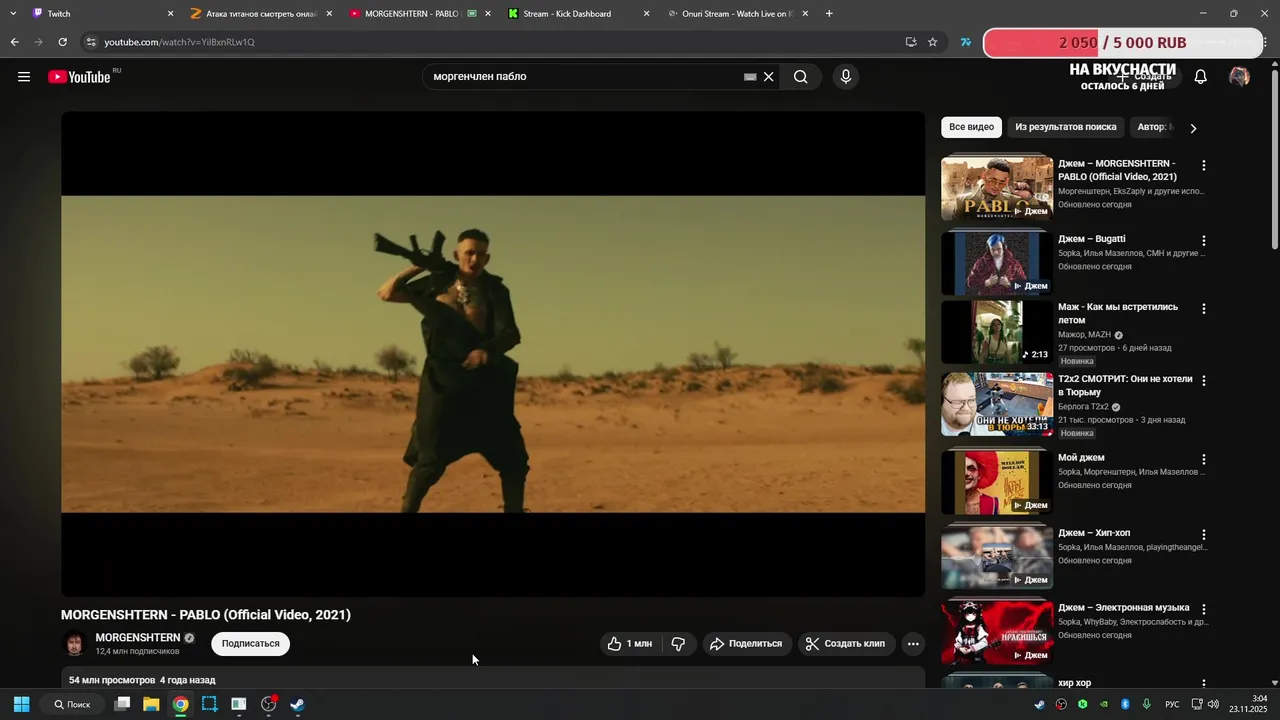Open options for Джем – Хип-хоп
The width and height of the screenshot is (1280, 720).
(x=1204, y=535)
